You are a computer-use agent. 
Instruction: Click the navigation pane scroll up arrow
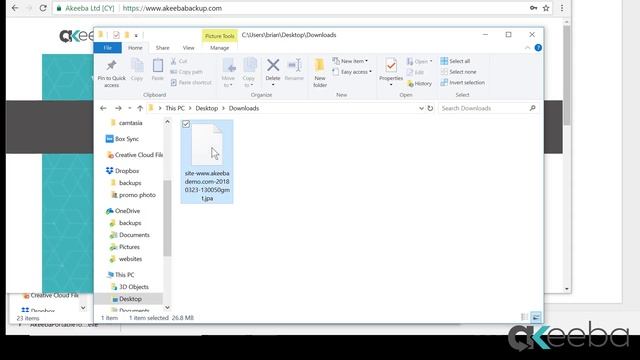(x=167, y=122)
